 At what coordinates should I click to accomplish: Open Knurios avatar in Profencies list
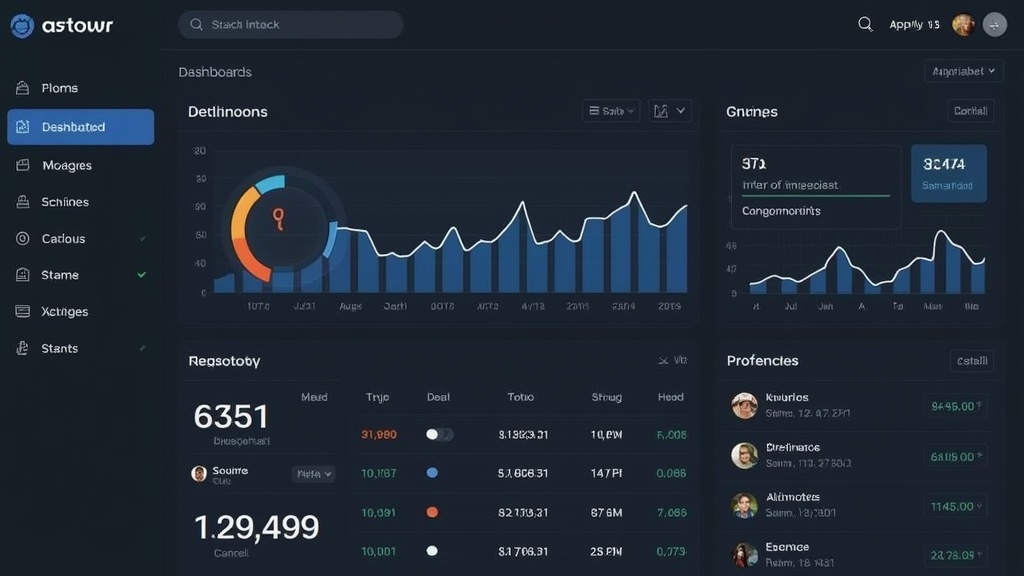[x=744, y=406]
